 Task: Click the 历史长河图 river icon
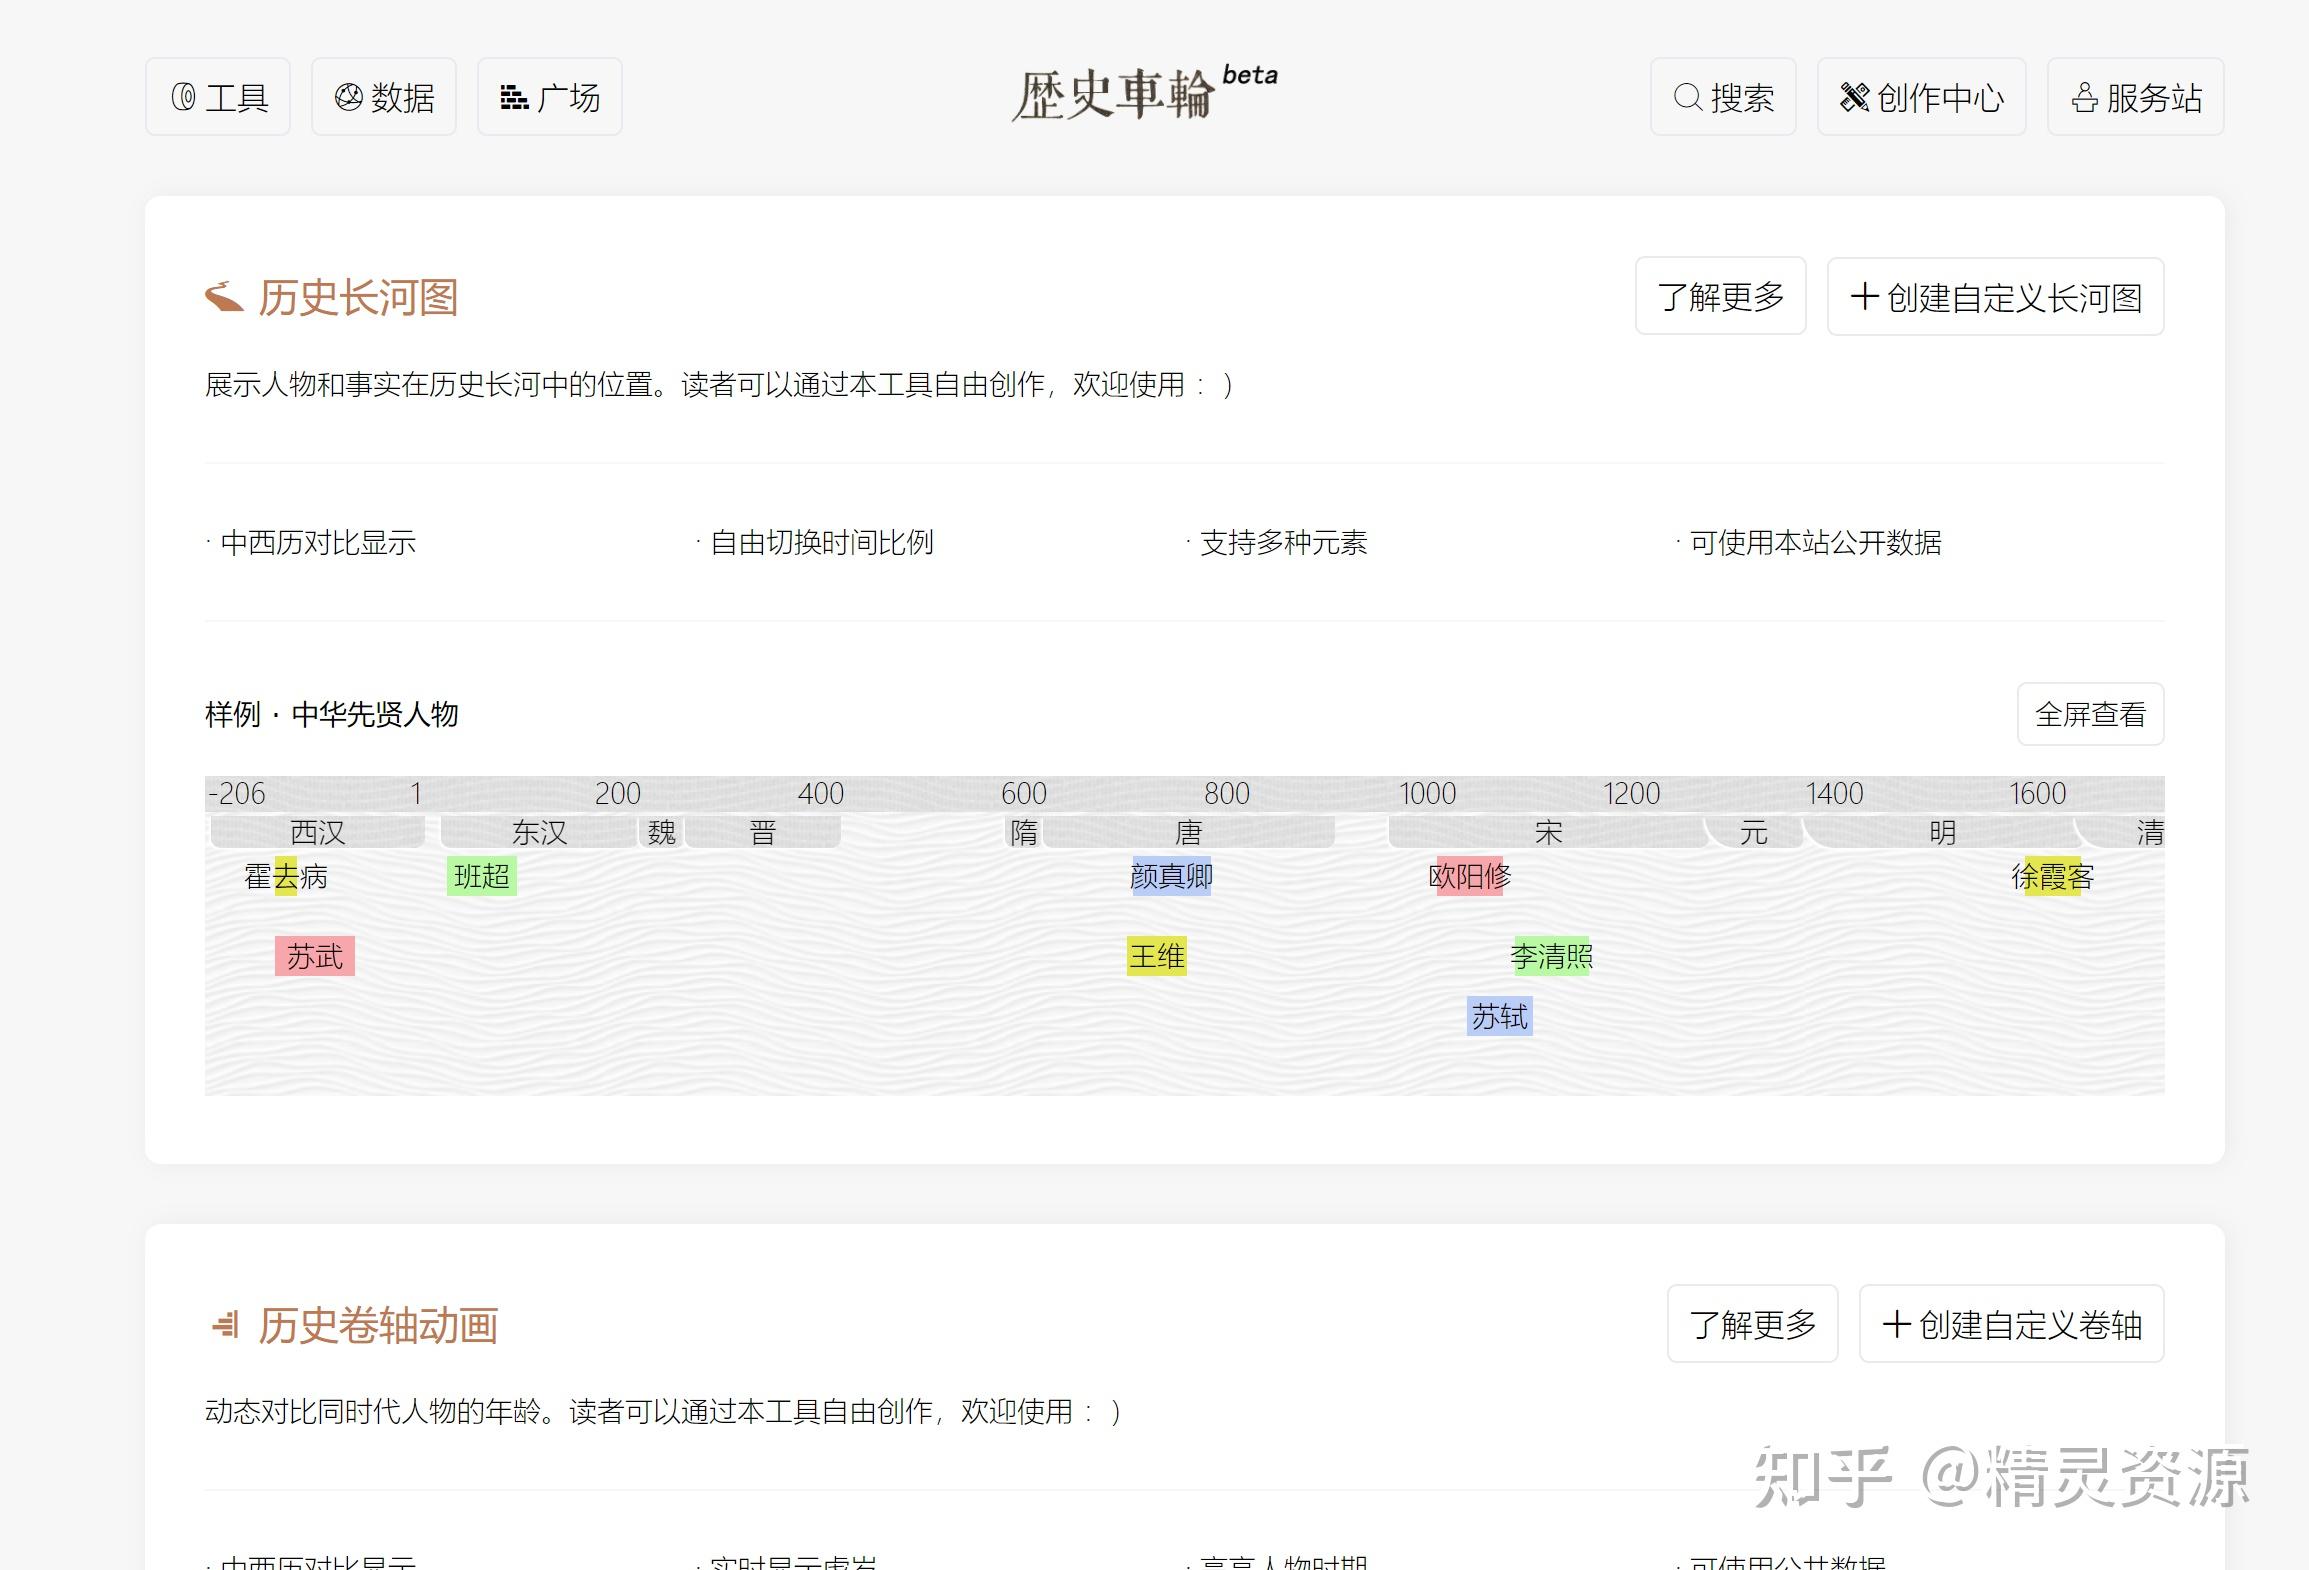[224, 297]
